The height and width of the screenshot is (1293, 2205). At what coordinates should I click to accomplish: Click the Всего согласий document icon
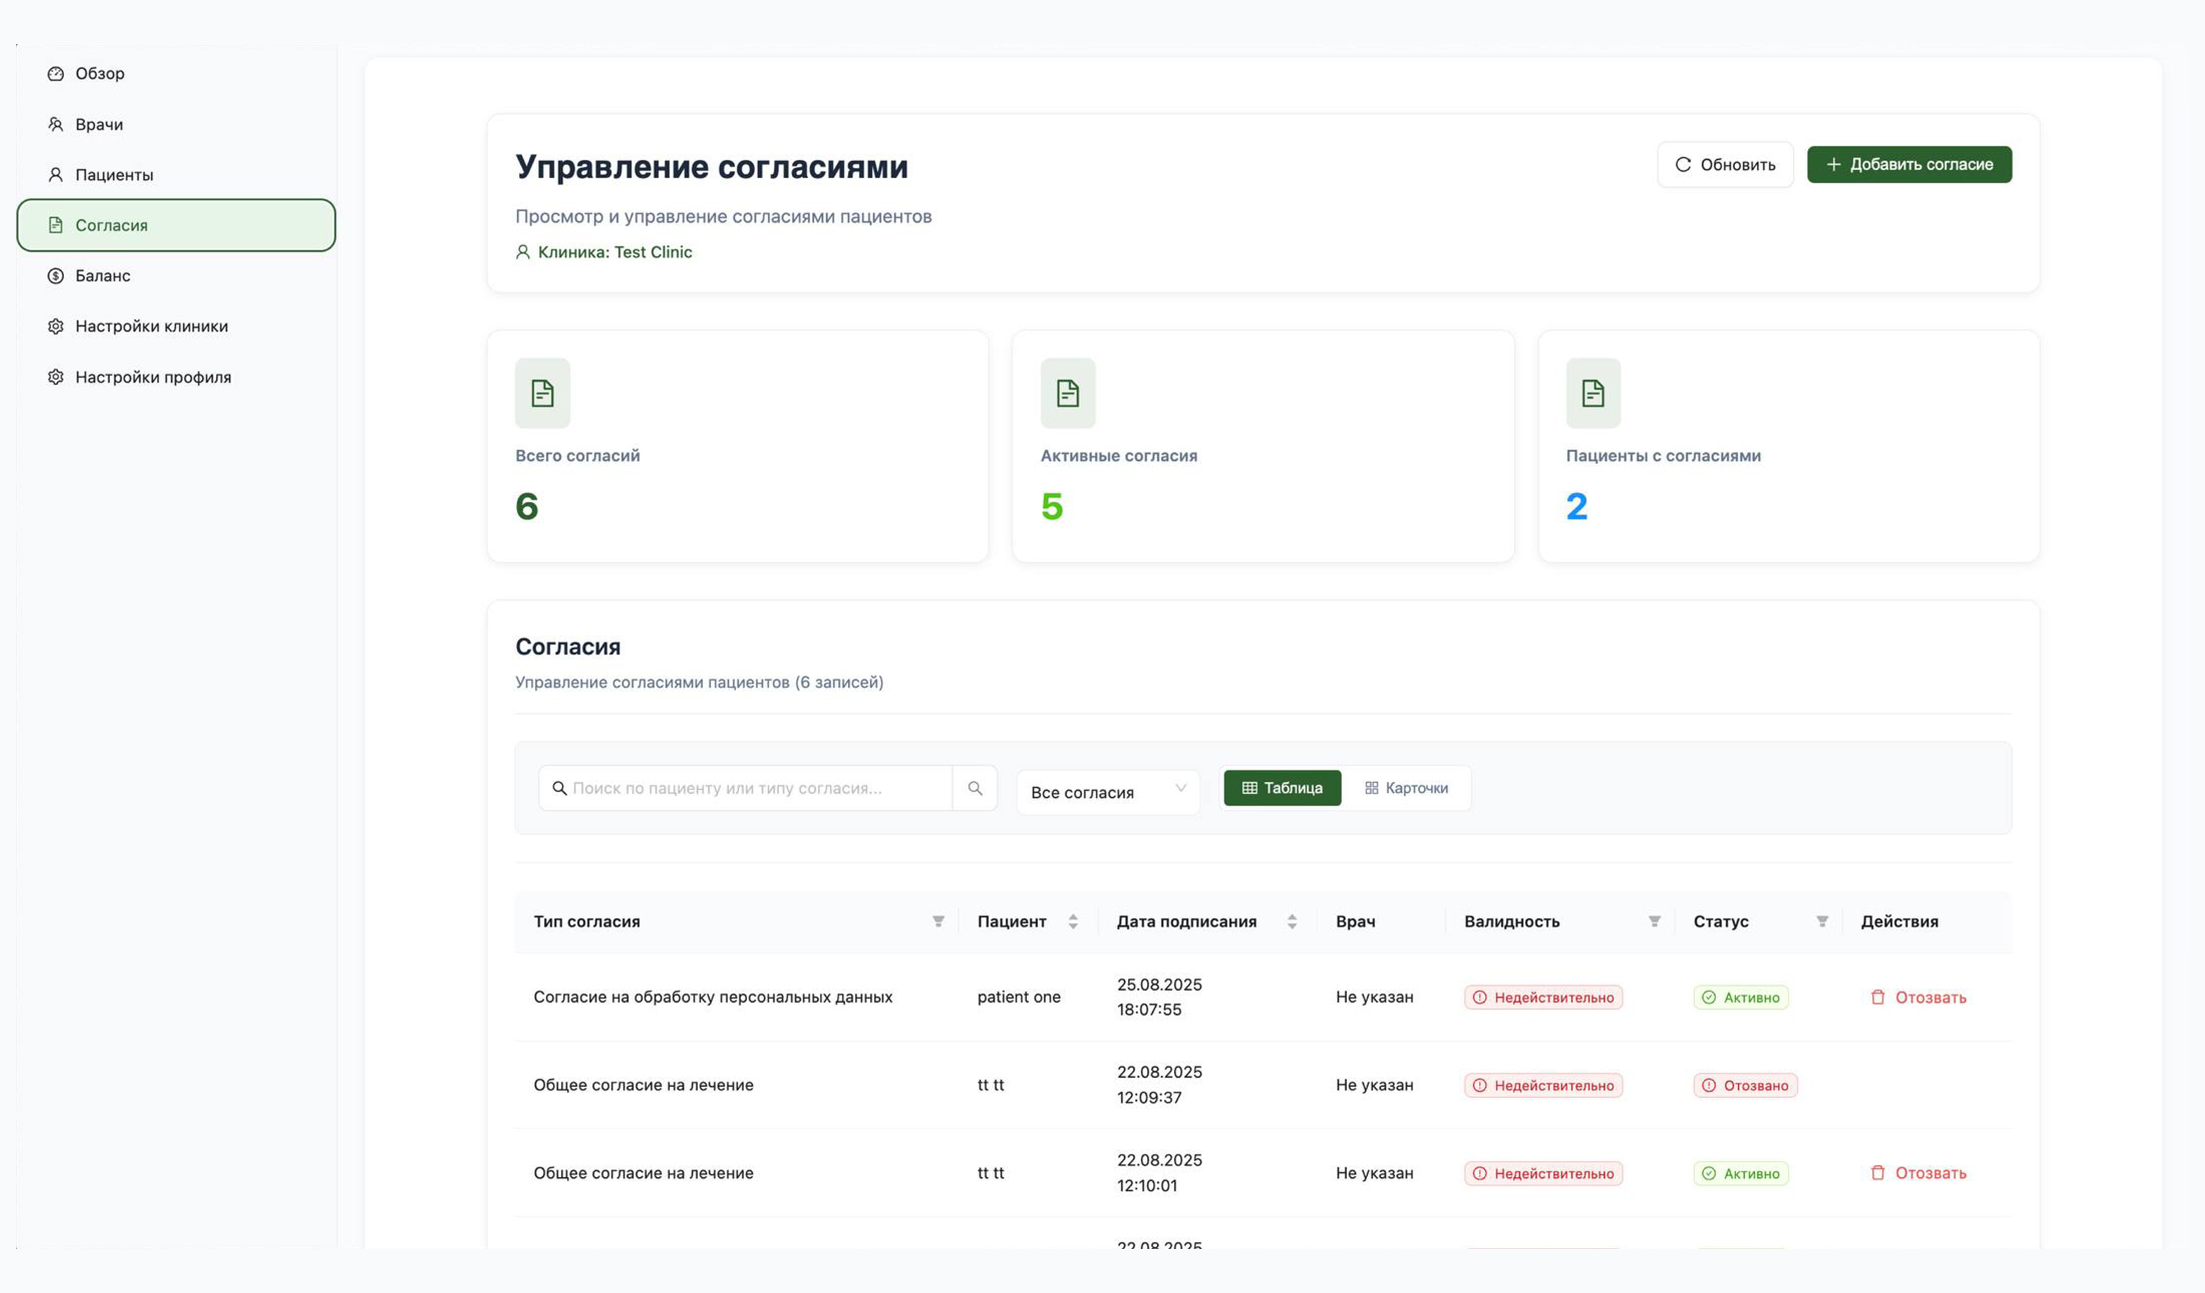[x=542, y=393]
